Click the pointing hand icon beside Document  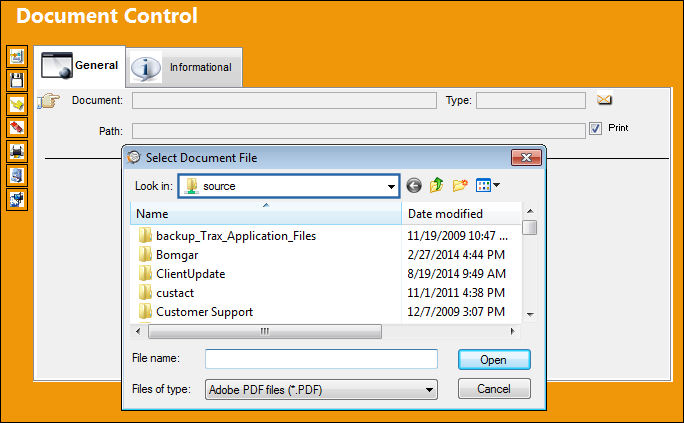point(48,101)
